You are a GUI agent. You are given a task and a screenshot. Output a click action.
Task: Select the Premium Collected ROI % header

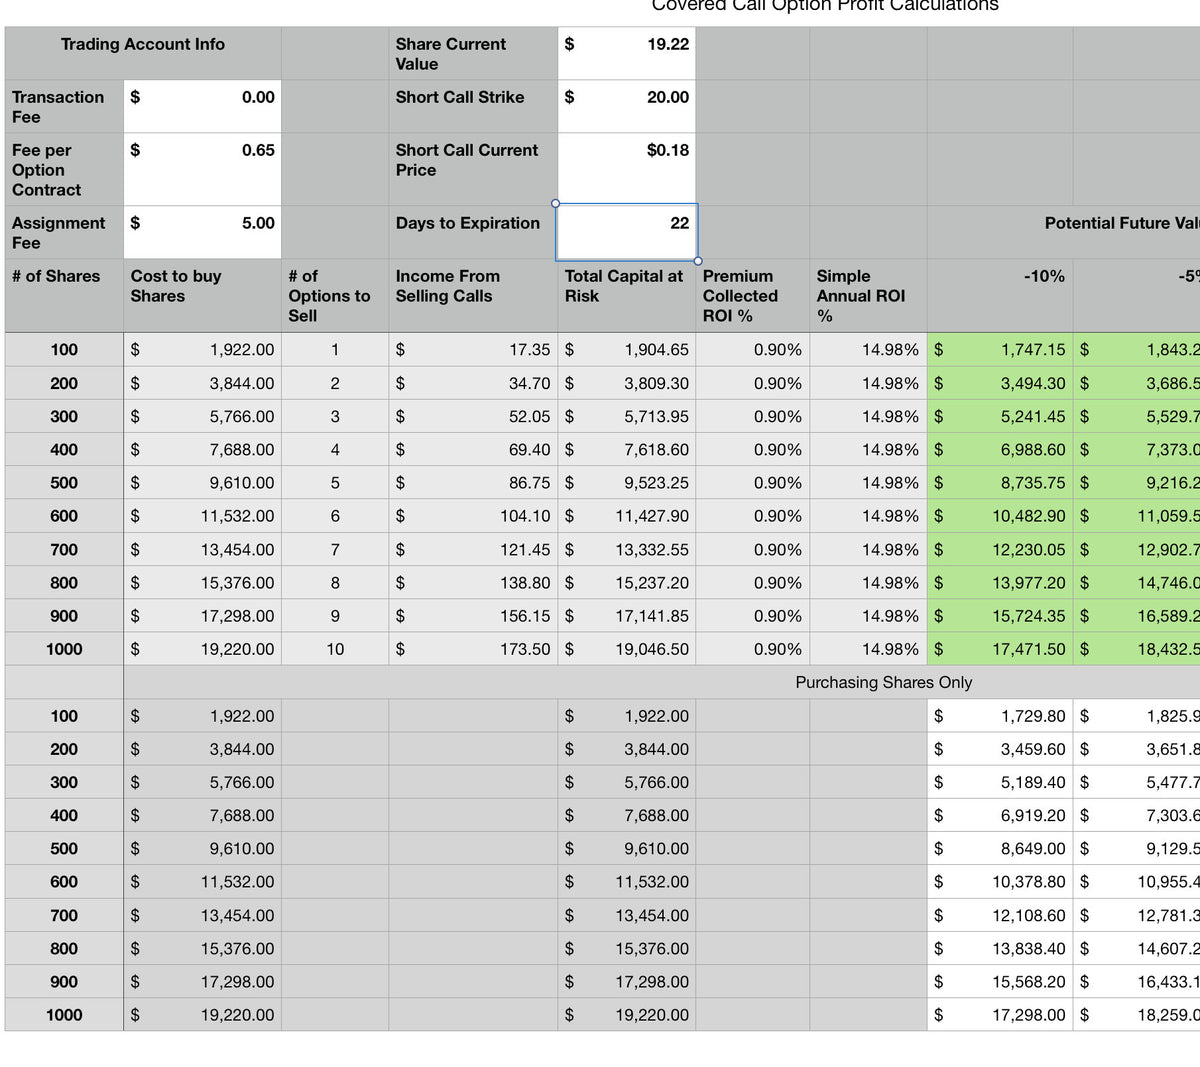click(755, 294)
